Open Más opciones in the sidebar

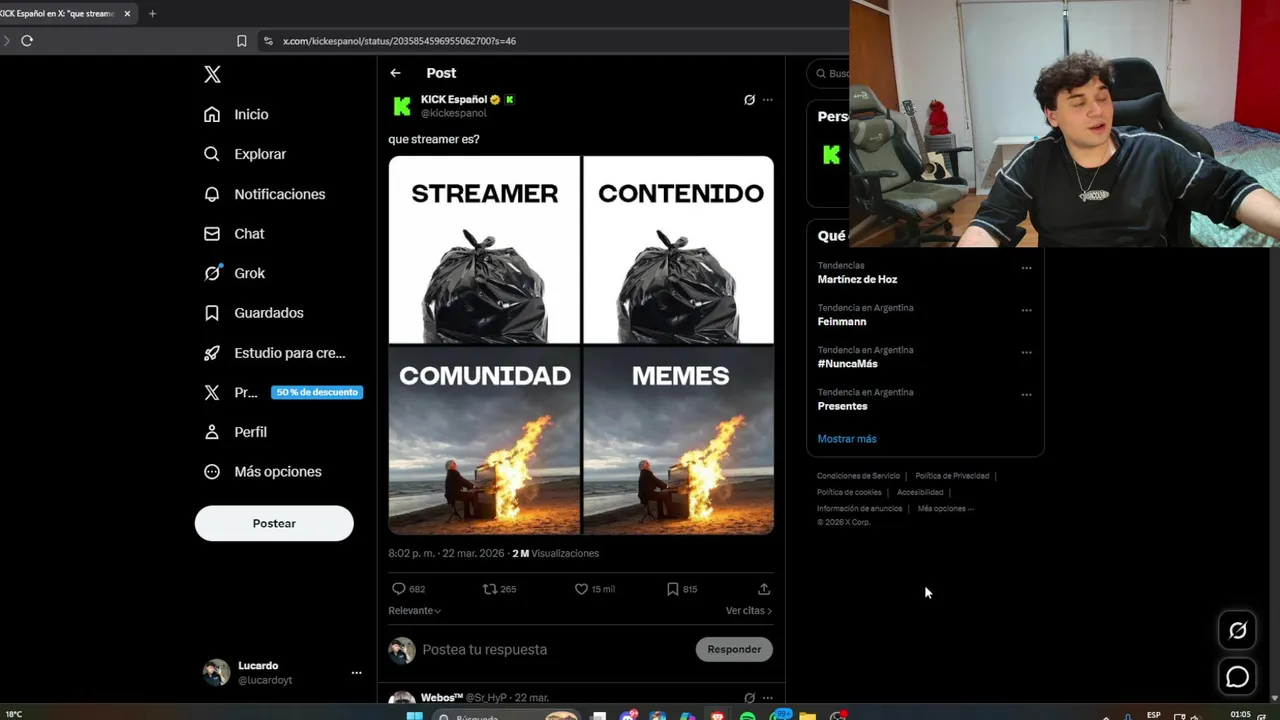pos(263,471)
